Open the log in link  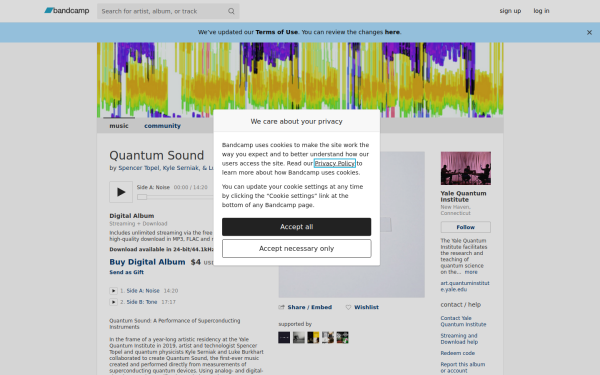pos(541,11)
